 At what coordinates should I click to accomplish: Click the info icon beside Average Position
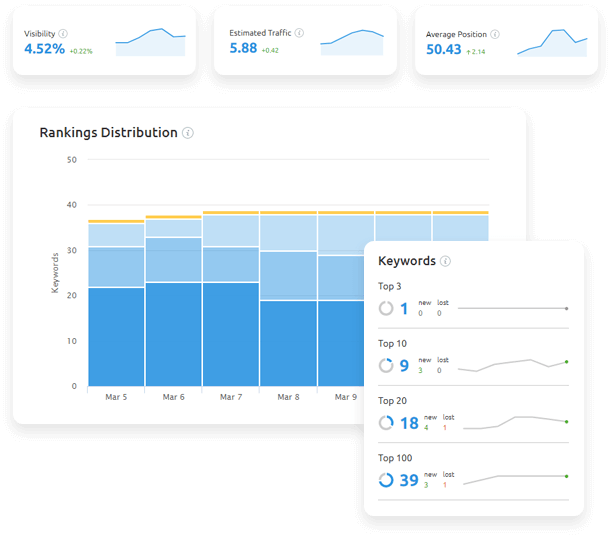pos(495,34)
